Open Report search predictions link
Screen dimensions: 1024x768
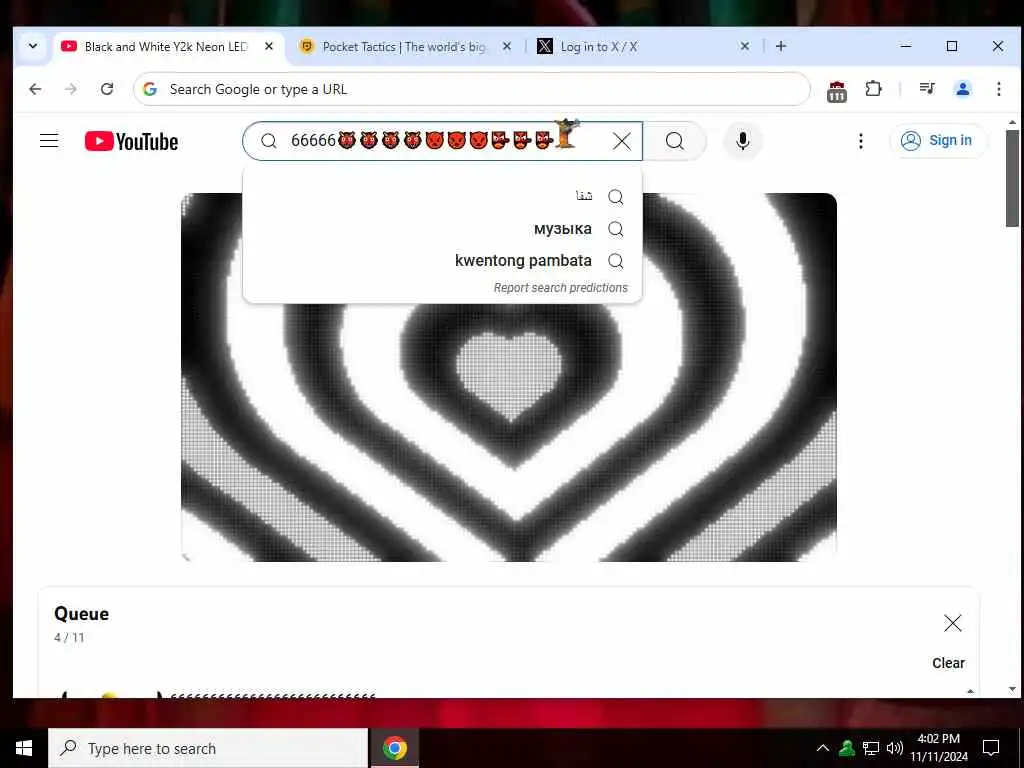[560, 287]
